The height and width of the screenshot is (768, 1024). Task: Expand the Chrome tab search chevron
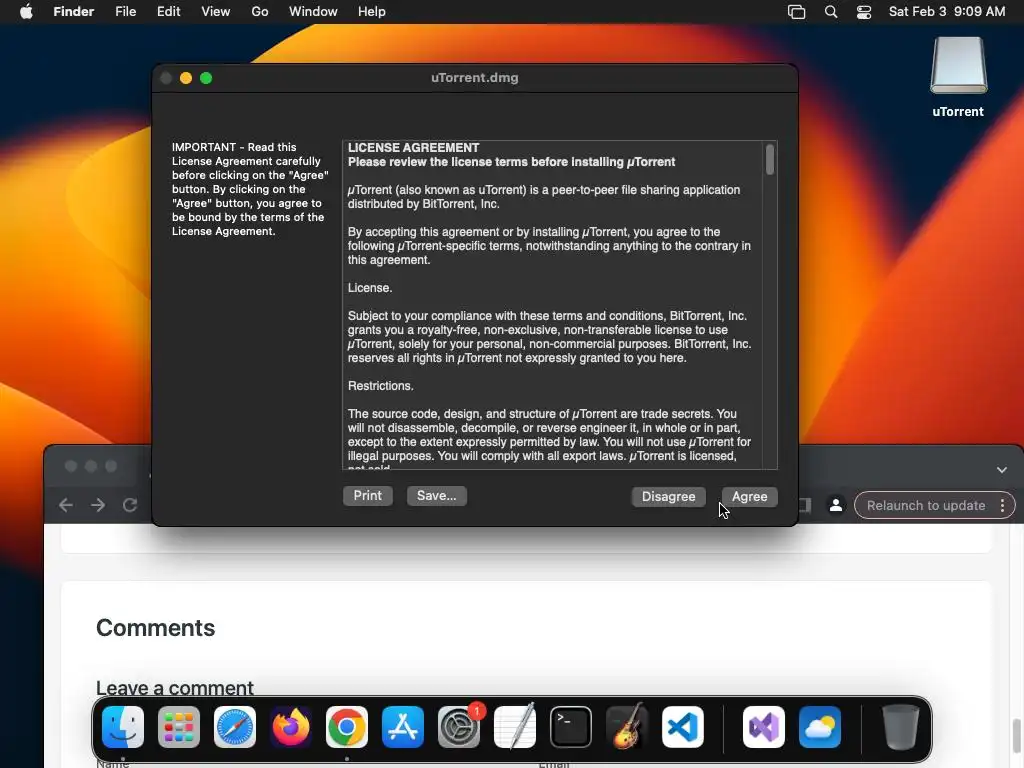1002,470
